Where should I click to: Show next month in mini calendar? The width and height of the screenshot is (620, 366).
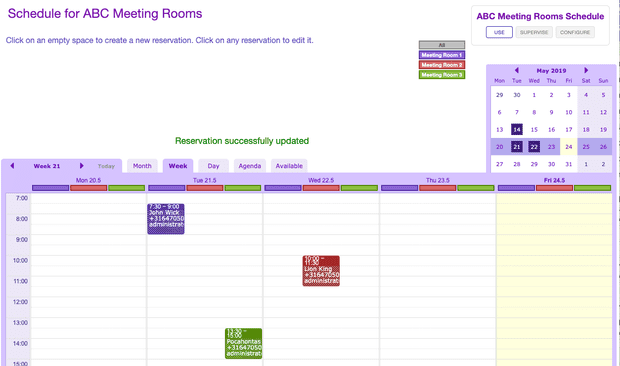586,70
